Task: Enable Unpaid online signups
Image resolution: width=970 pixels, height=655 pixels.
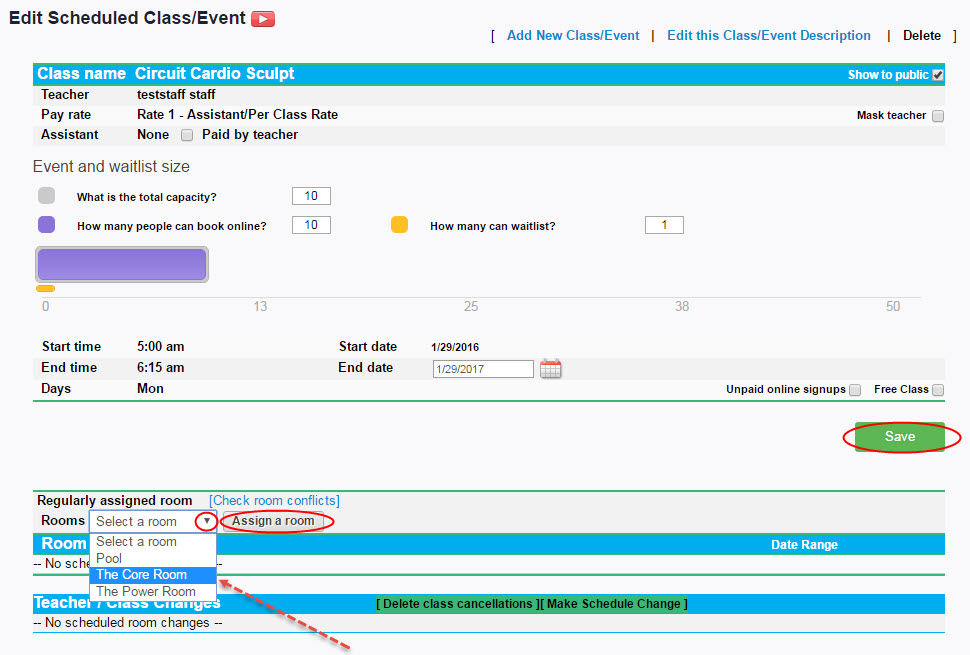Action: (855, 389)
